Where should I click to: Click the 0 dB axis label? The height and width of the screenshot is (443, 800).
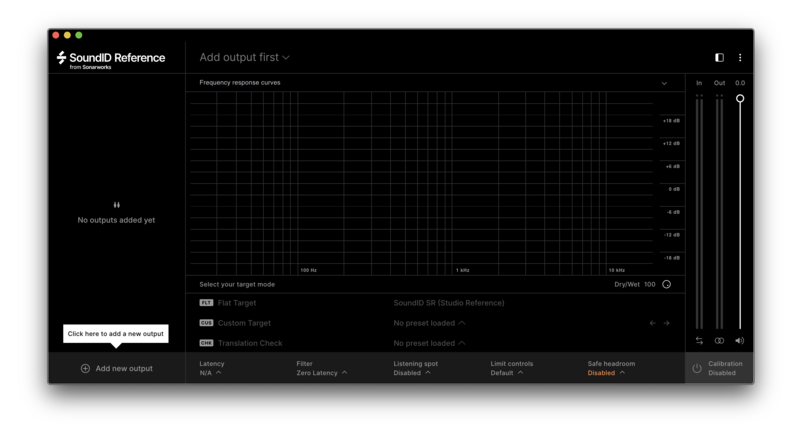coord(674,189)
